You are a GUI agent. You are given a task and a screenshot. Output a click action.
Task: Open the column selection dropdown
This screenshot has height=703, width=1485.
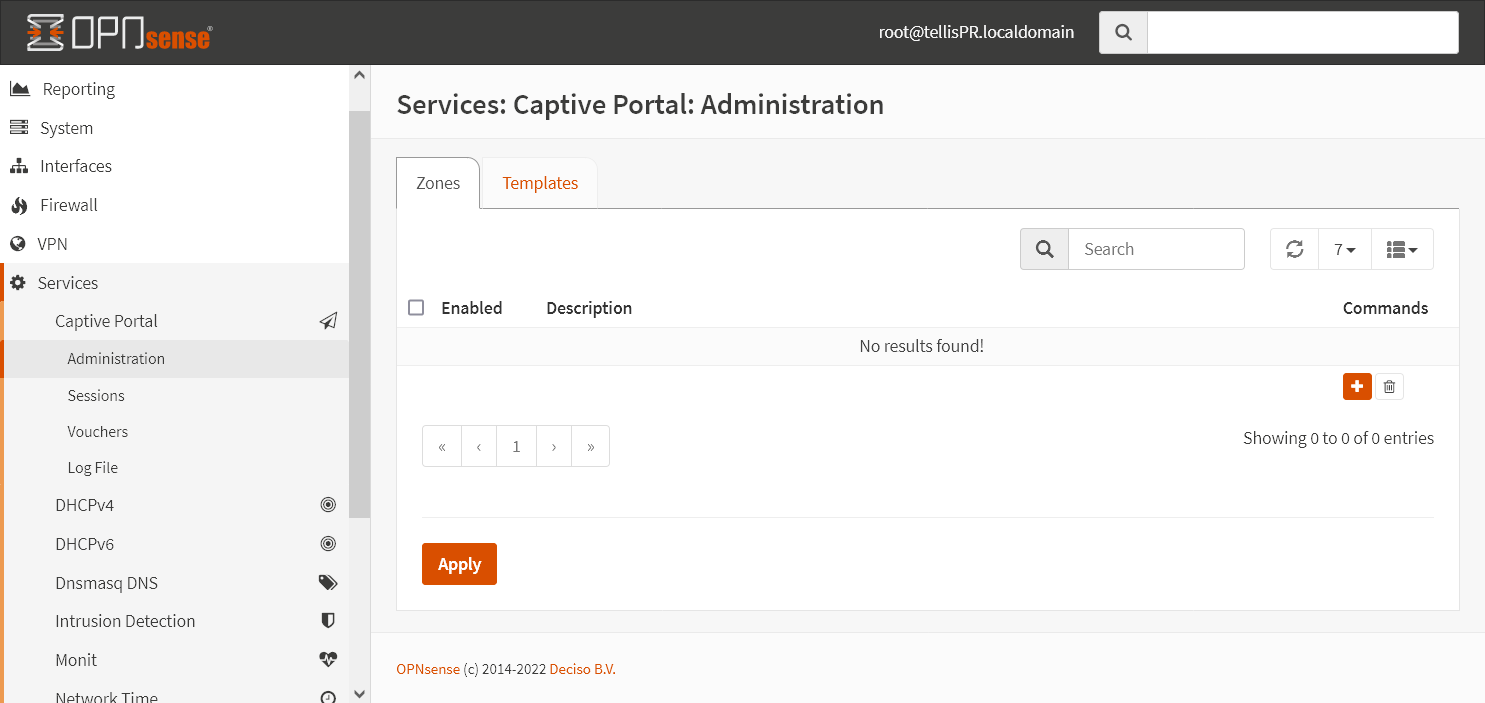coord(1402,248)
